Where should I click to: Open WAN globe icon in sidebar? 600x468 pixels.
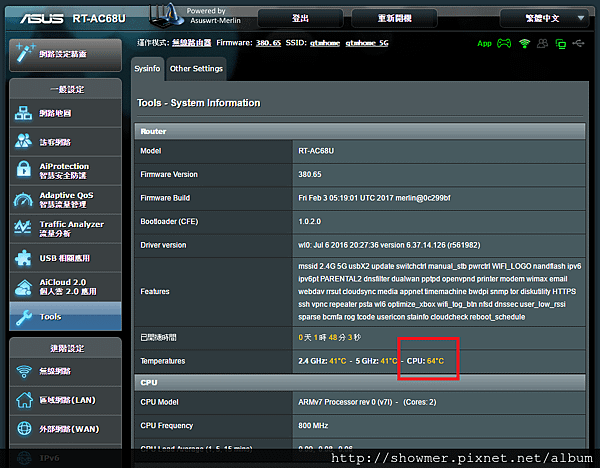pos(24,429)
